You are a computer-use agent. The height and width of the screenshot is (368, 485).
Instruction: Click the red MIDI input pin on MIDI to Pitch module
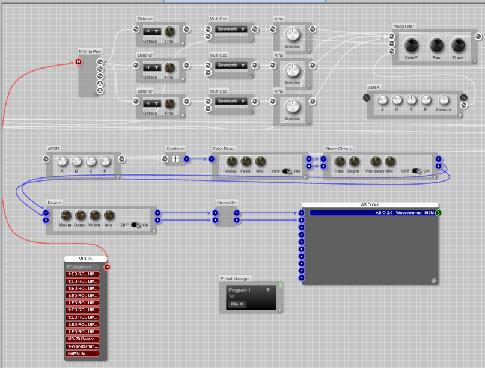pos(79,62)
